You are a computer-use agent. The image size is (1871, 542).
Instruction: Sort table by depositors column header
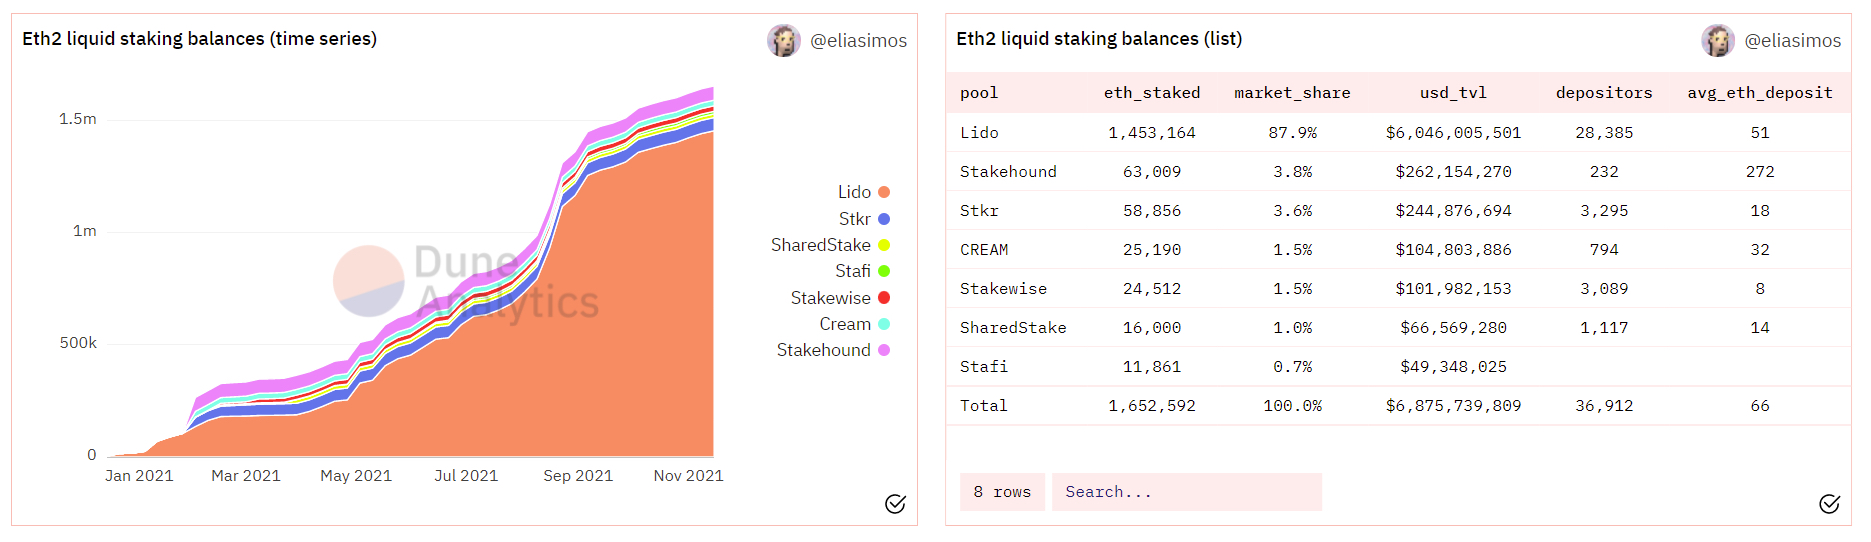(x=1604, y=93)
